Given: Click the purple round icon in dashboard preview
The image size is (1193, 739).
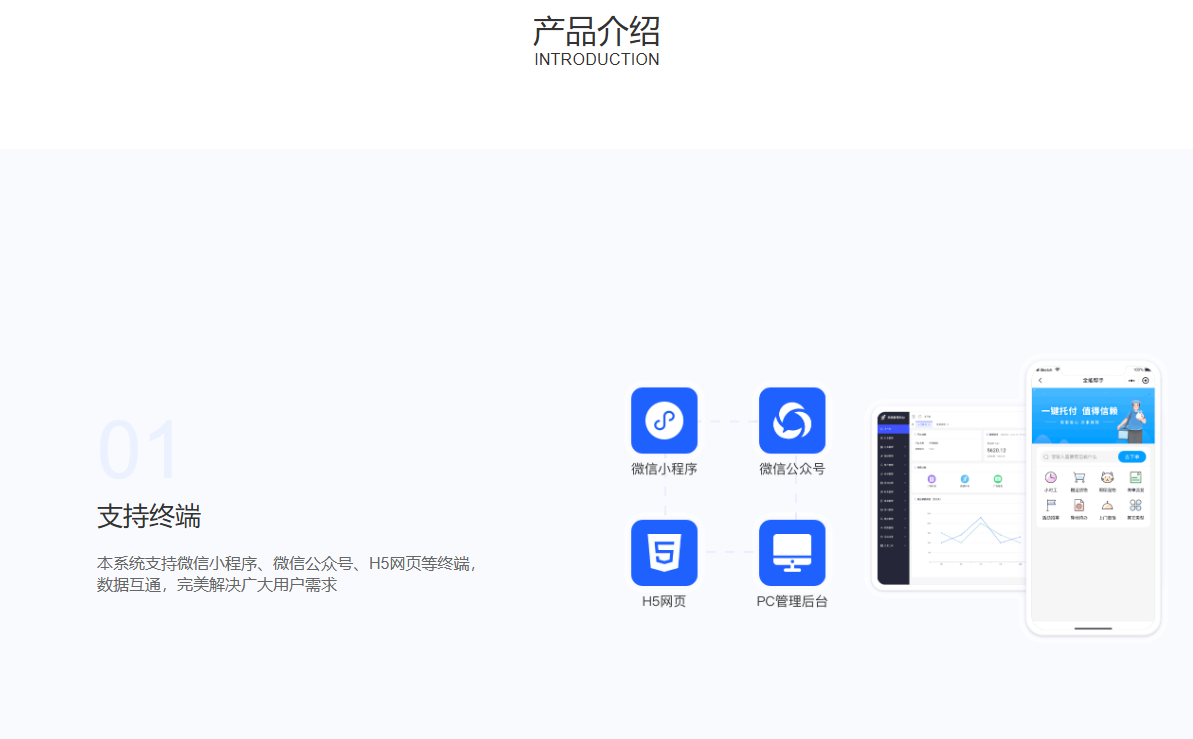Looking at the screenshot, I should [x=932, y=480].
